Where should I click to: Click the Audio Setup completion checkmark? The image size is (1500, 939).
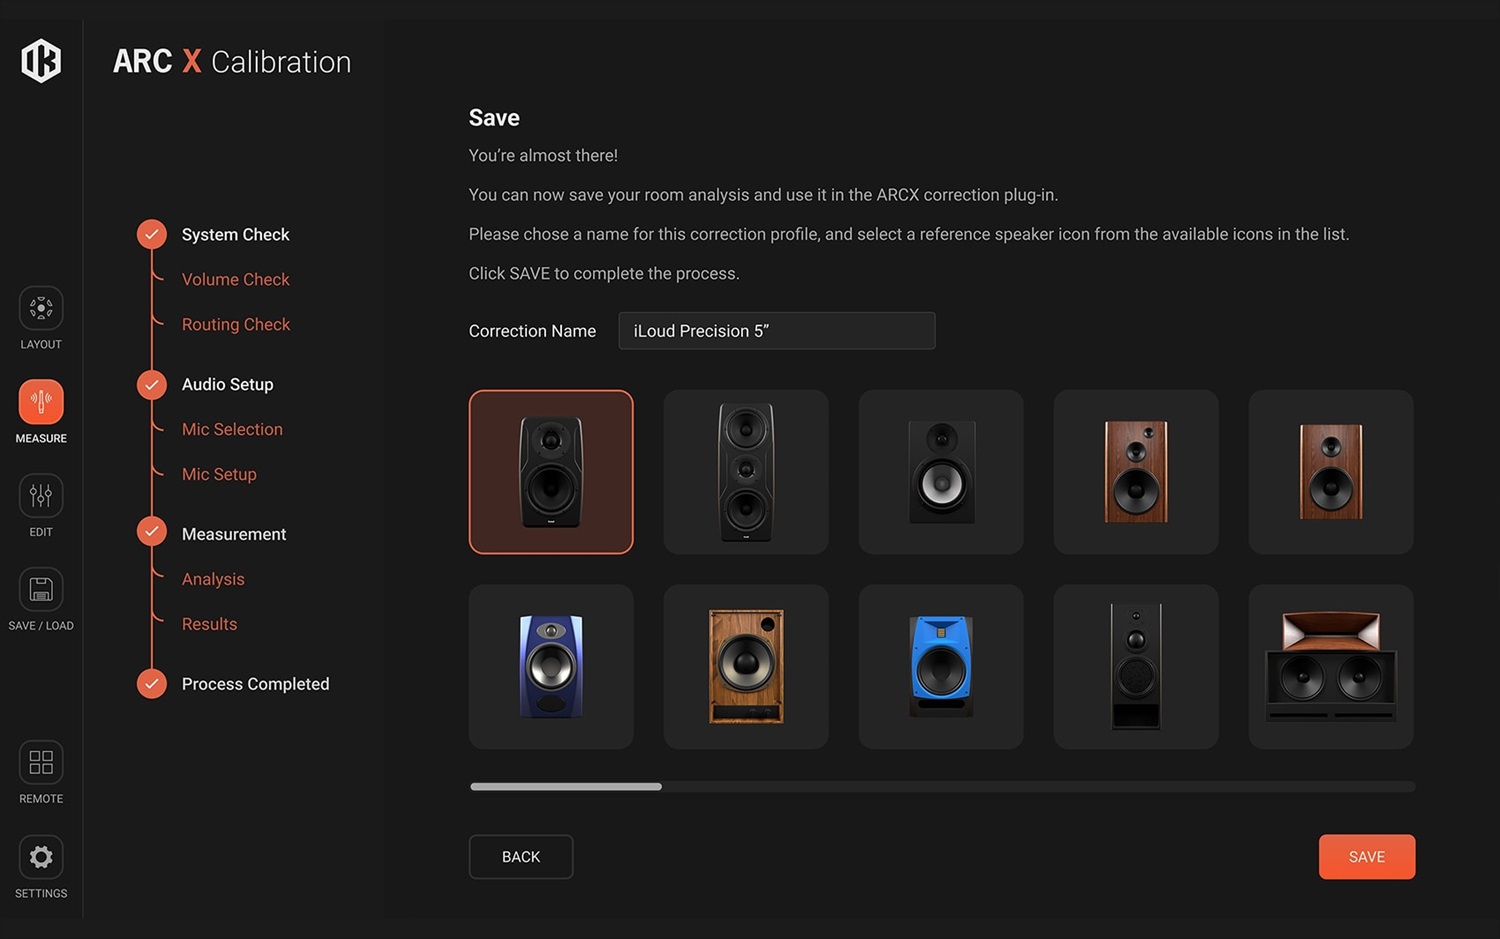pyautogui.click(x=151, y=384)
